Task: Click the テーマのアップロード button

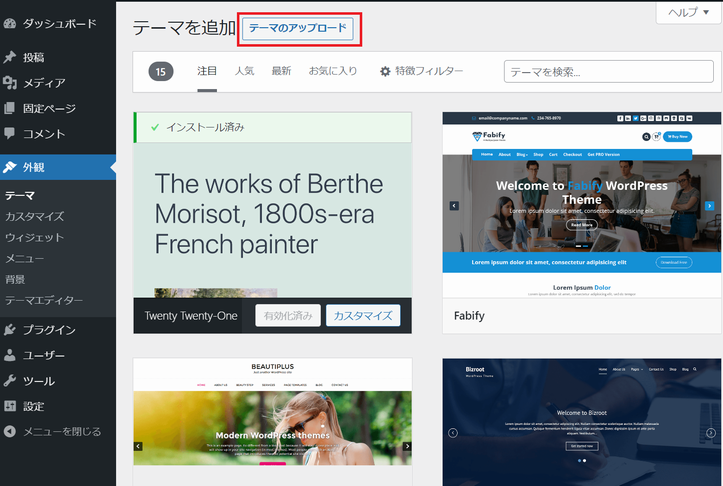Action: coord(298,29)
